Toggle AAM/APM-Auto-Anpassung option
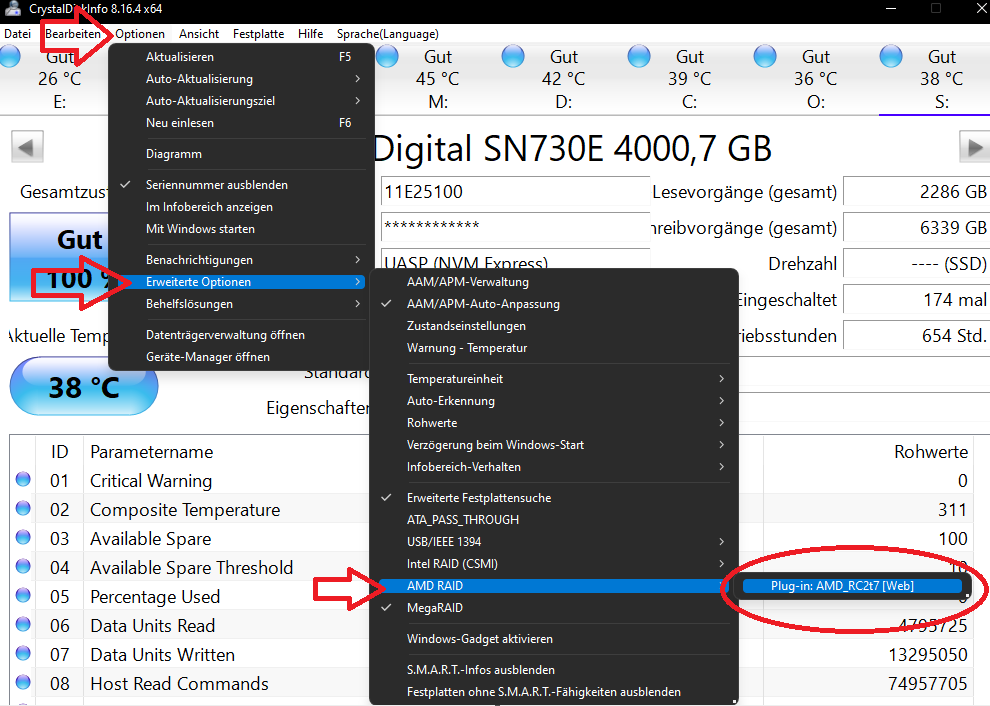 coord(554,304)
